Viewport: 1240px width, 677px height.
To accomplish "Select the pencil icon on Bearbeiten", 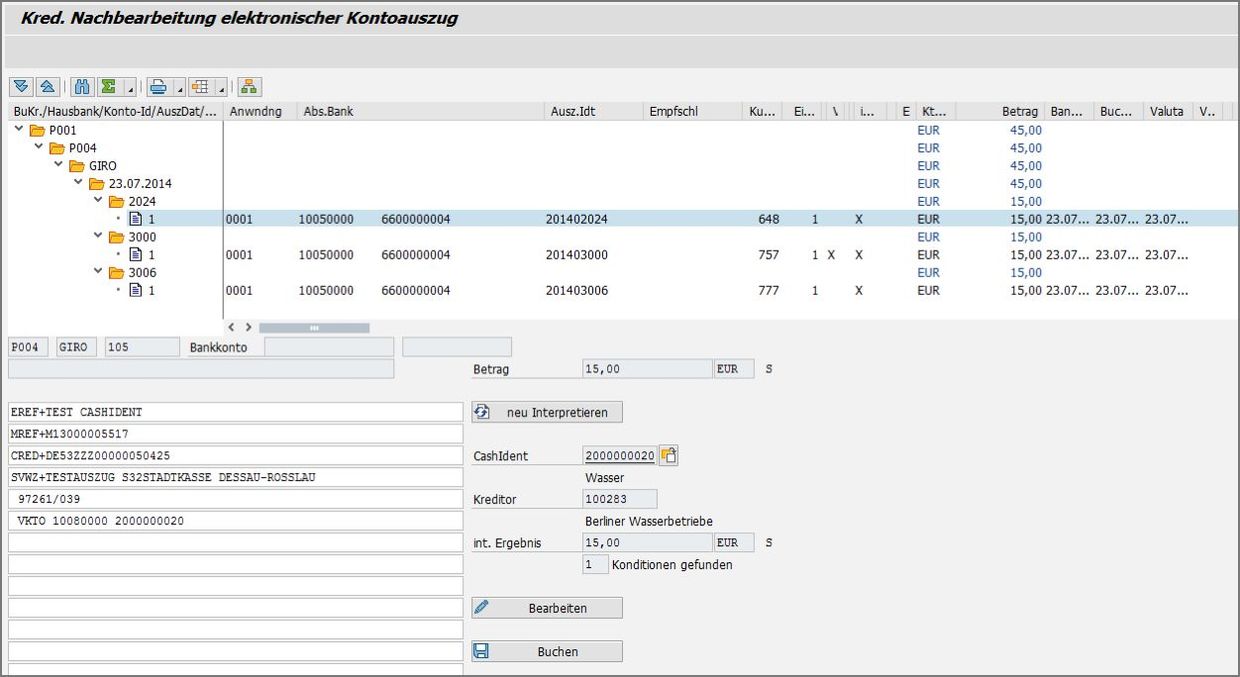I will click(483, 607).
